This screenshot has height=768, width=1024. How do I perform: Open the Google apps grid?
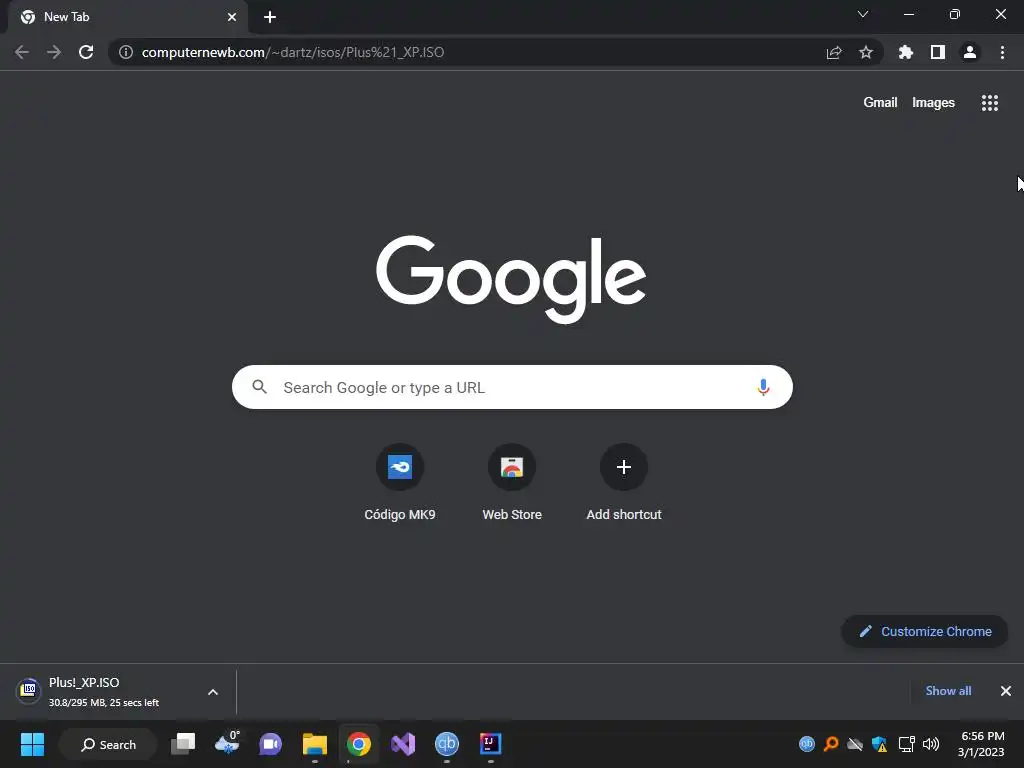pyautogui.click(x=990, y=103)
